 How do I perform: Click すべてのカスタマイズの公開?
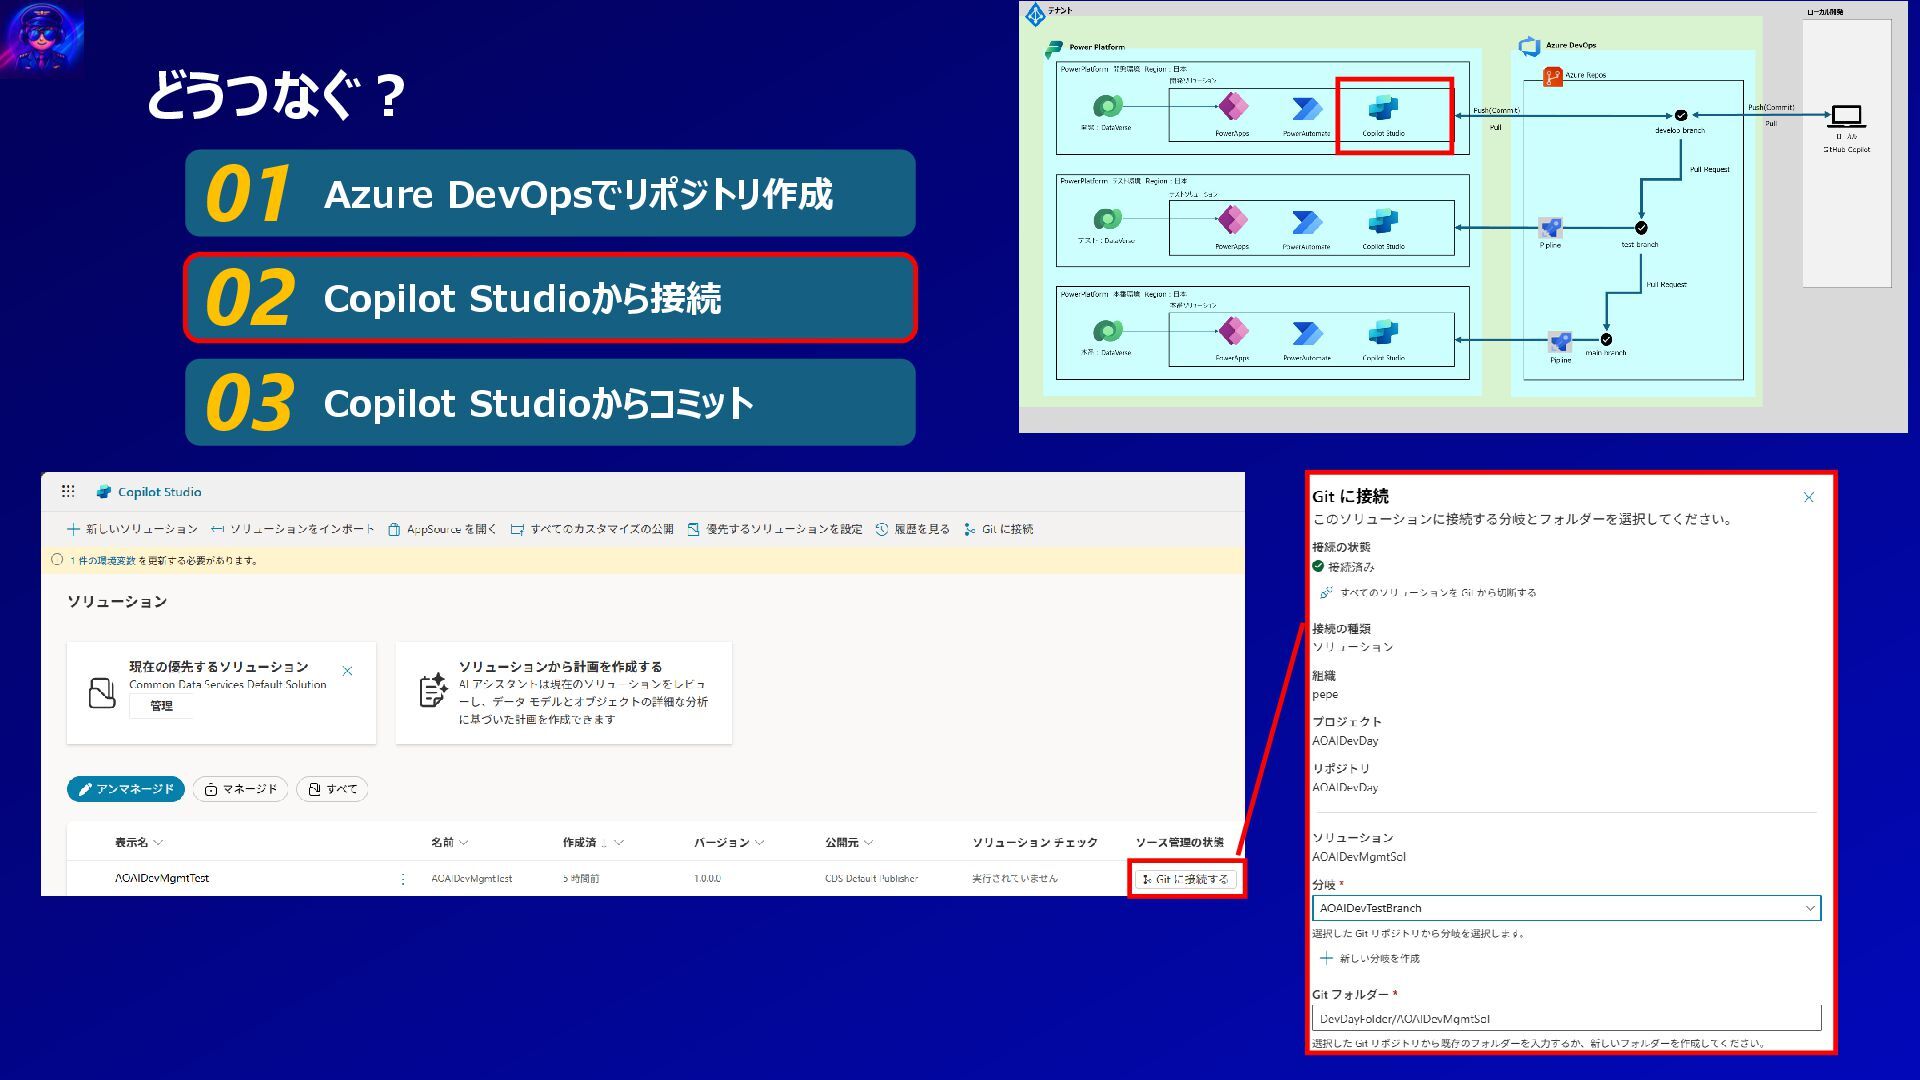coord(592,529)
